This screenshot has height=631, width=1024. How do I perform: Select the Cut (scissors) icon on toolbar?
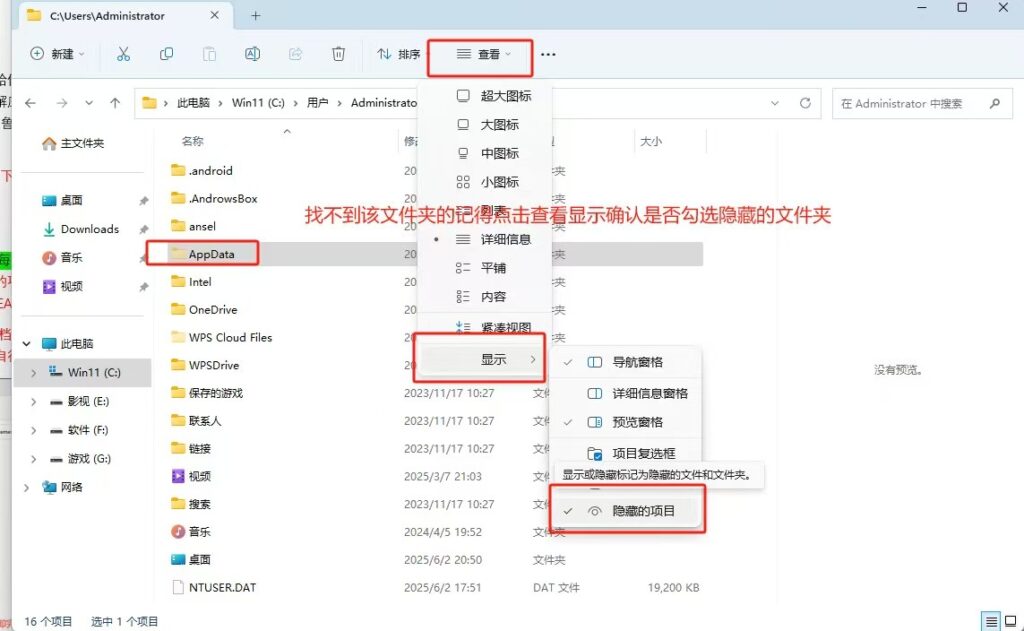click(123, 56)
